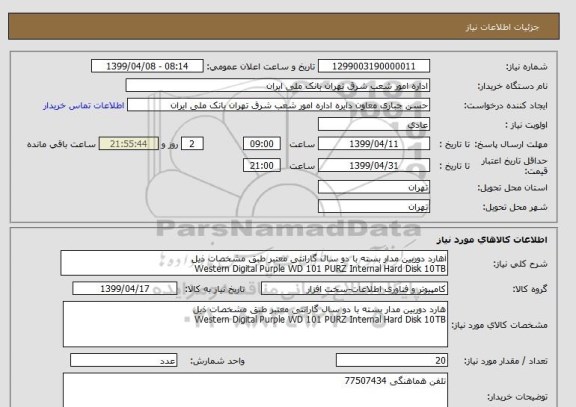Click the response deadline hour 09:00 field

pos(262,144)
